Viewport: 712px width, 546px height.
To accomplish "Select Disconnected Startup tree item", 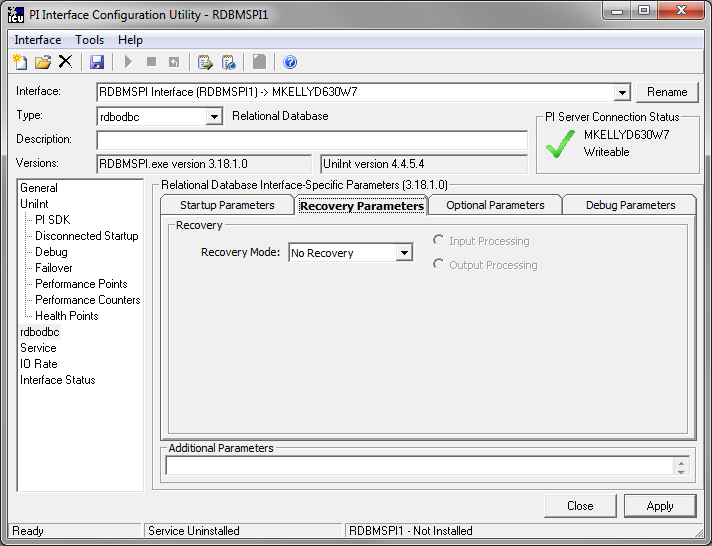I will (87, 236).
